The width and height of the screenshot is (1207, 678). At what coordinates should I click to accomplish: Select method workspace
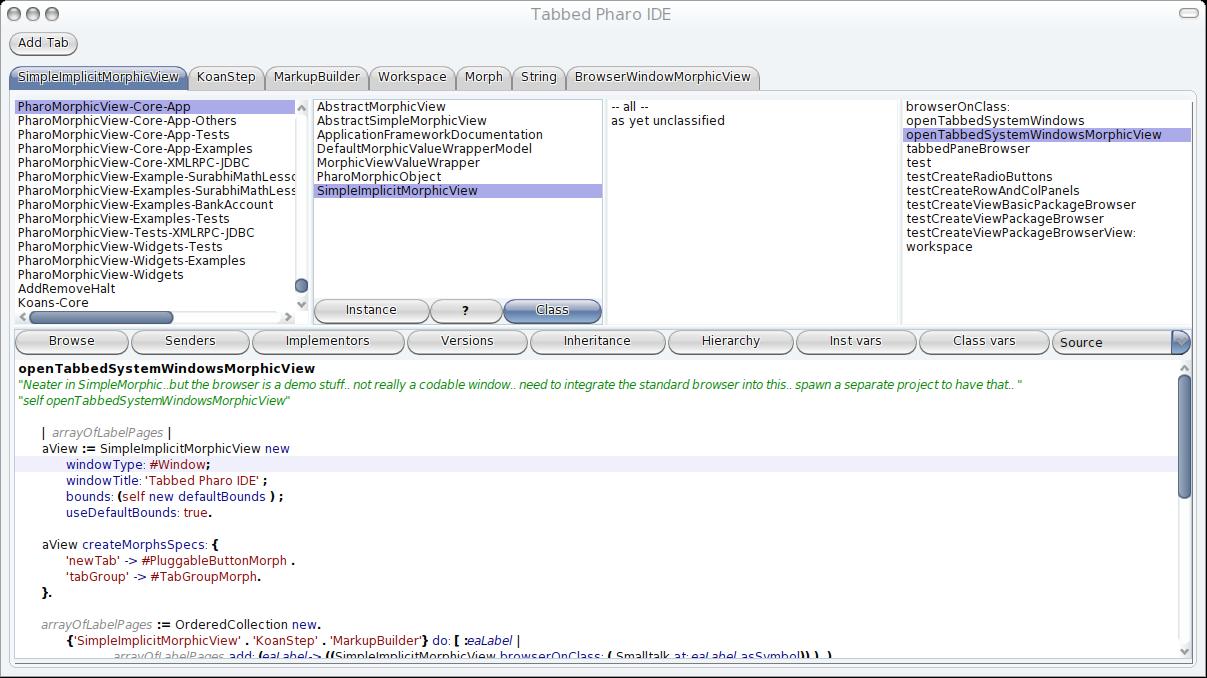coord(1047,247)
